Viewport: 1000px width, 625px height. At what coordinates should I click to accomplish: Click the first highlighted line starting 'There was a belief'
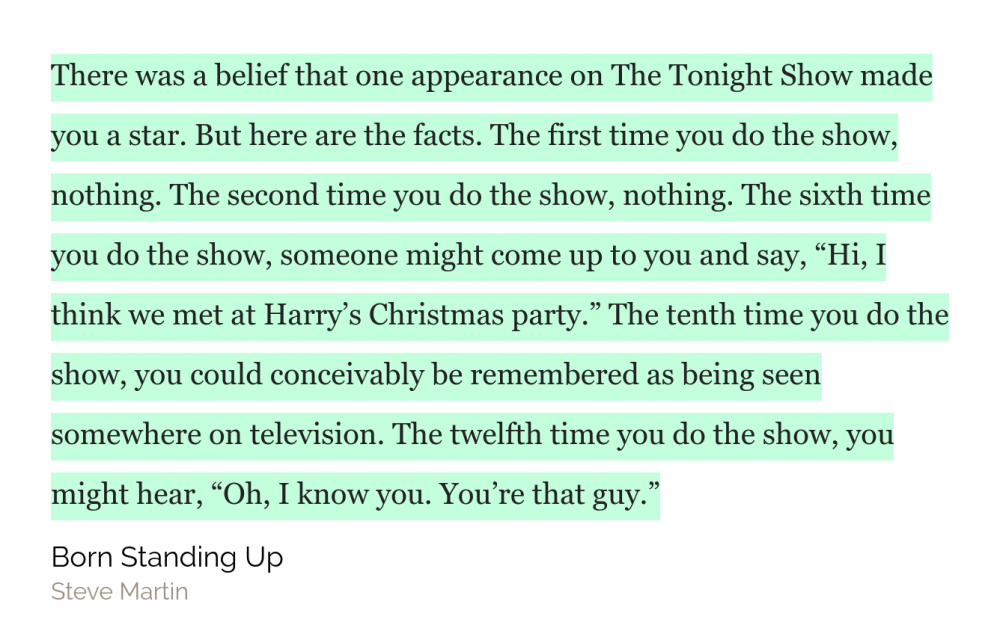click(x=492, y=77)
